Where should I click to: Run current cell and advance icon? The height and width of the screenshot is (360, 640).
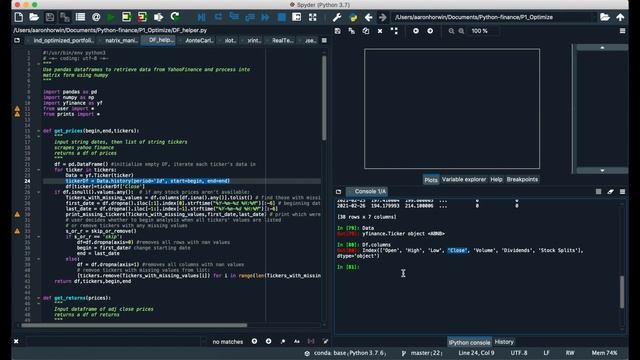(142, 17)
